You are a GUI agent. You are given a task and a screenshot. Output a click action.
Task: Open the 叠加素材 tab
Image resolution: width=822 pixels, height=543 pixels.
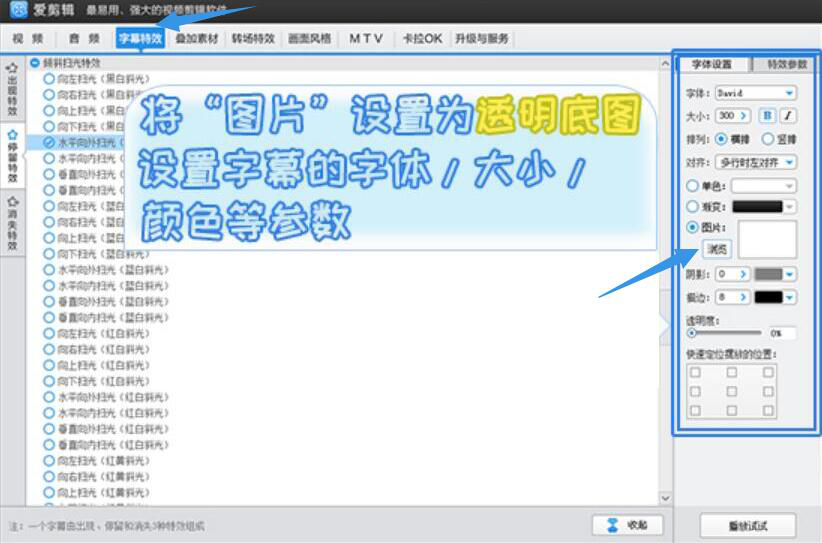[x=197, y=38]
